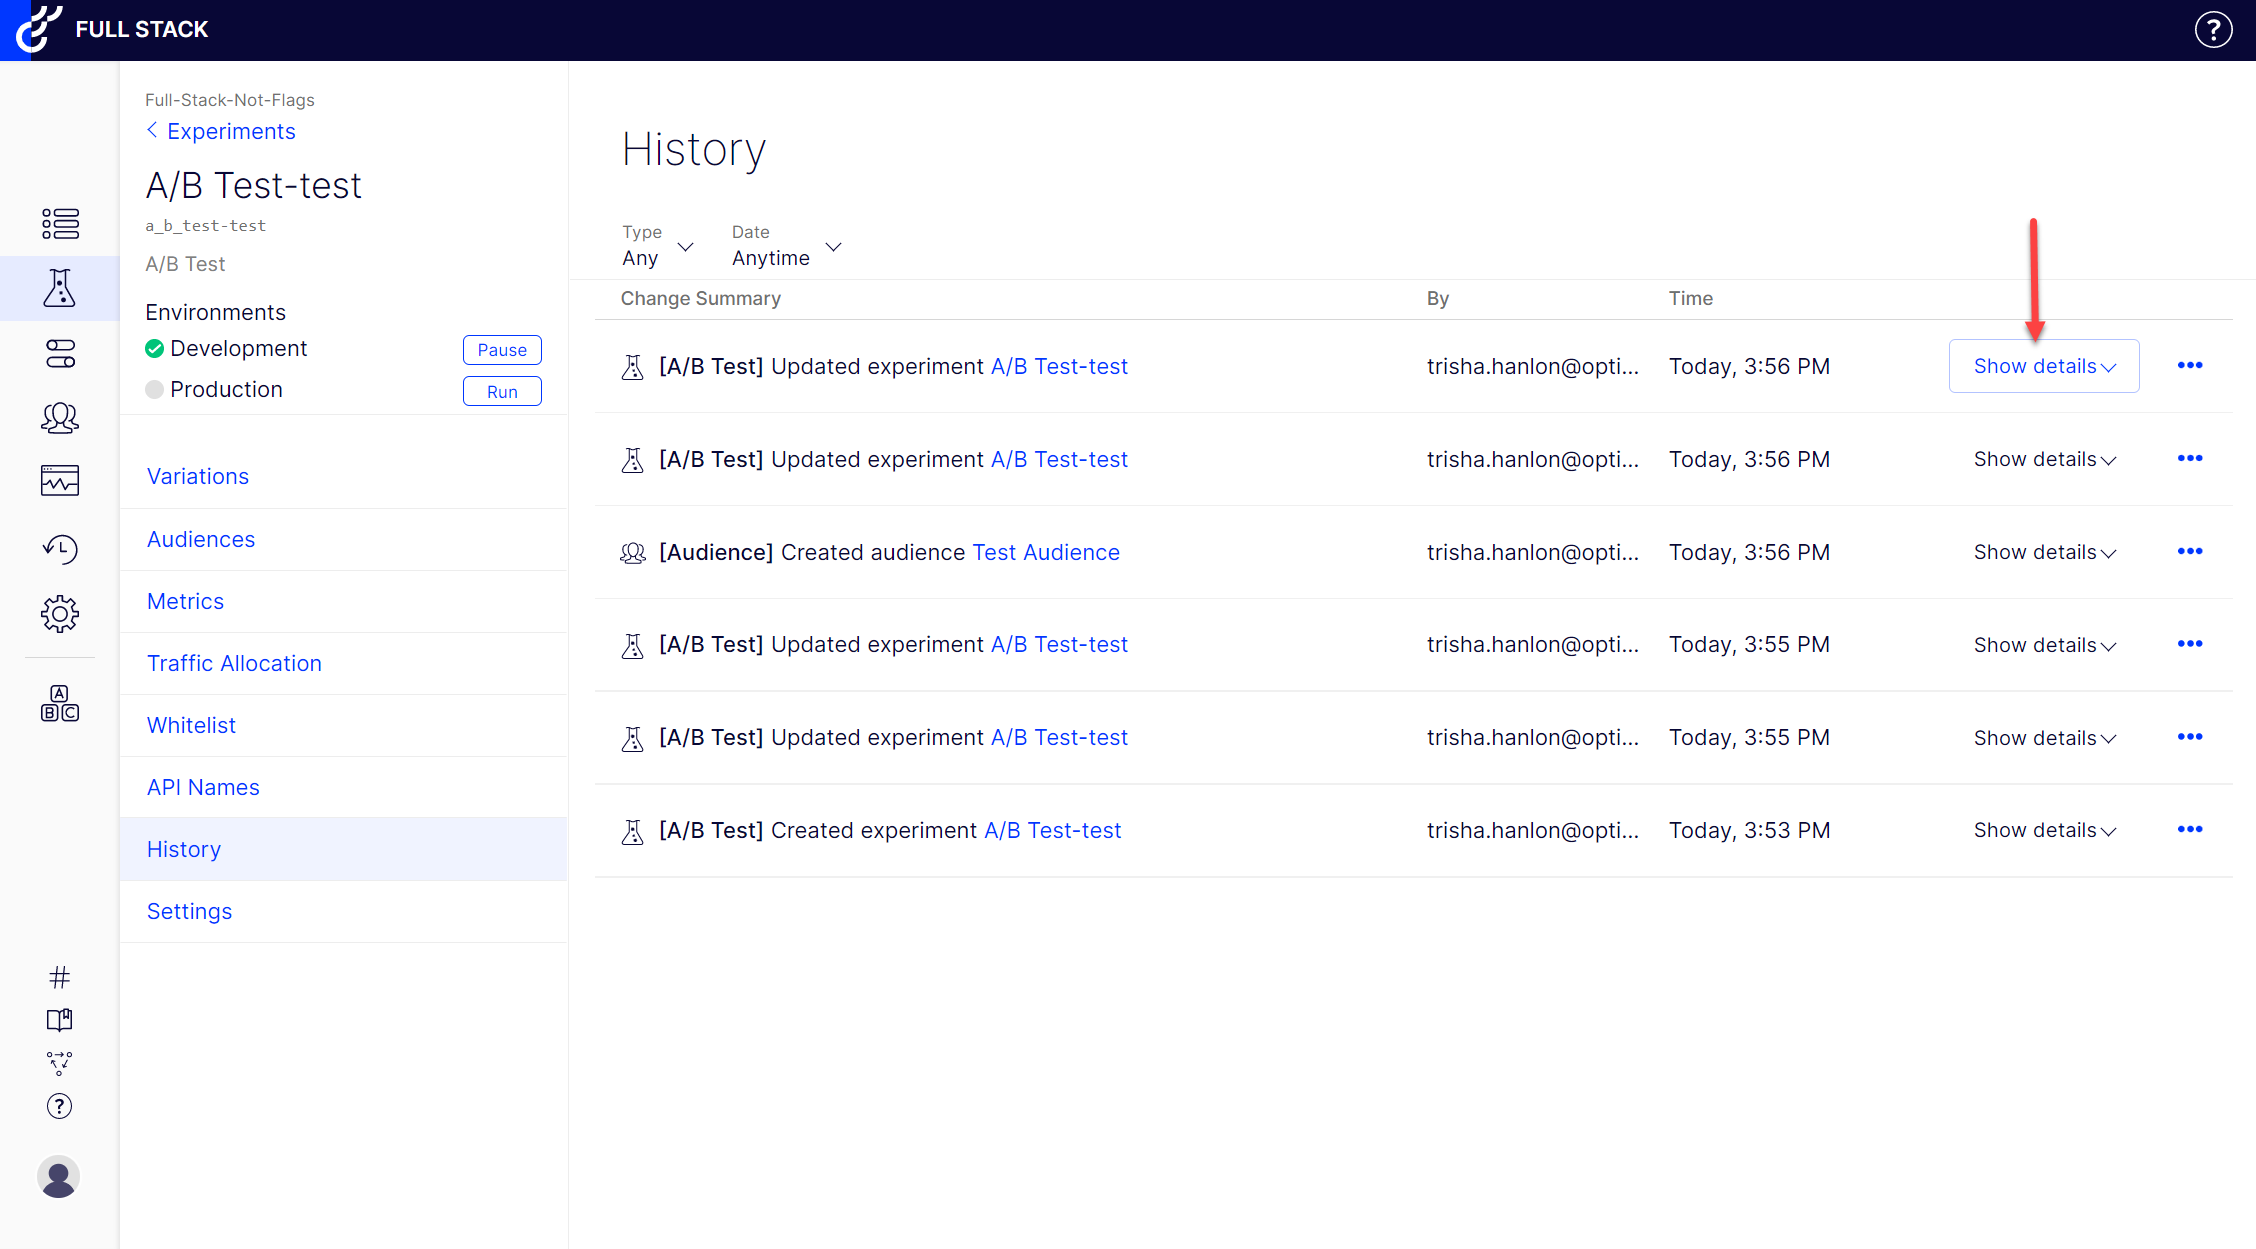2256x1249 pixels.
Task: Open the Date Anytime filter dropdown
Action: [786, 246]
